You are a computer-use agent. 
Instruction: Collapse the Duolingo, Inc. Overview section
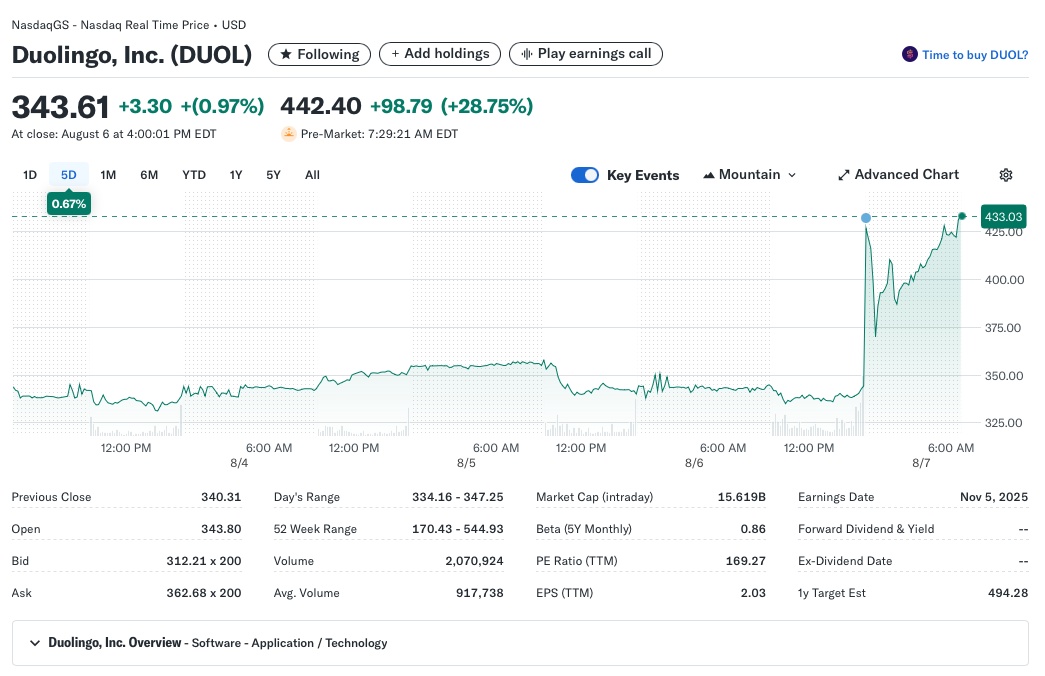(35, 643)
